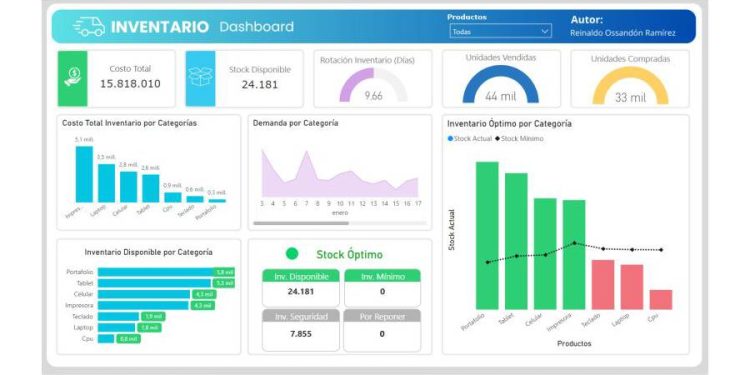Image resolution: width=750 pixels, height=375 pixels.
Task: Click the Inv. Disponible card showing 24.181
Action: 301,288
